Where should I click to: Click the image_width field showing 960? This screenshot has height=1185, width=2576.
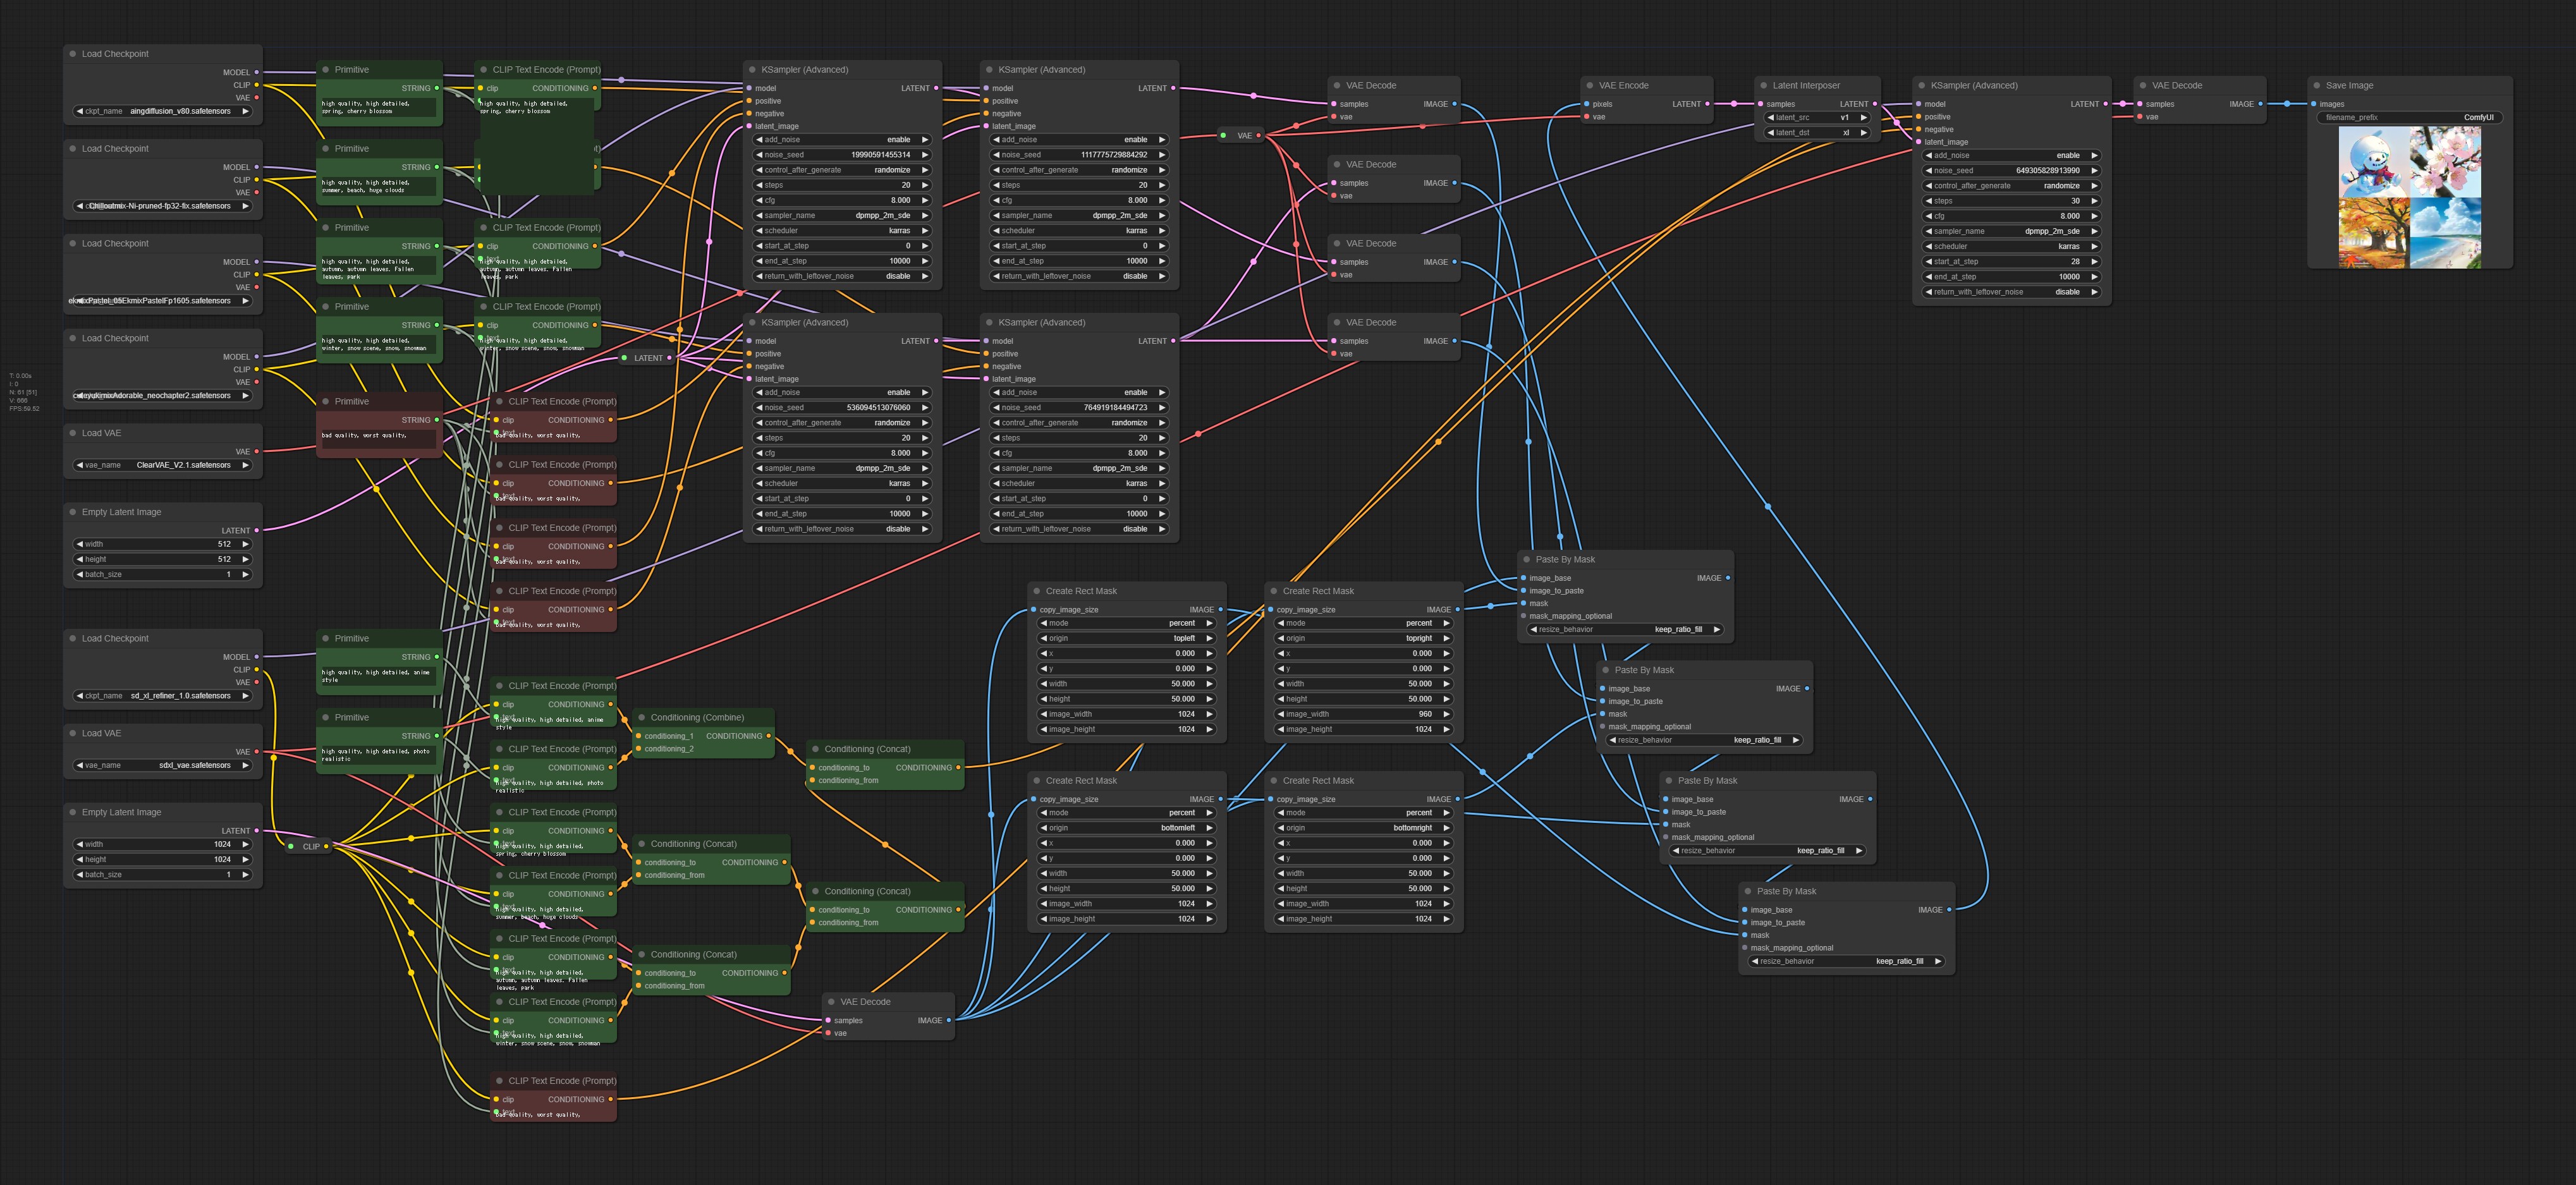tap(1362, 714)
